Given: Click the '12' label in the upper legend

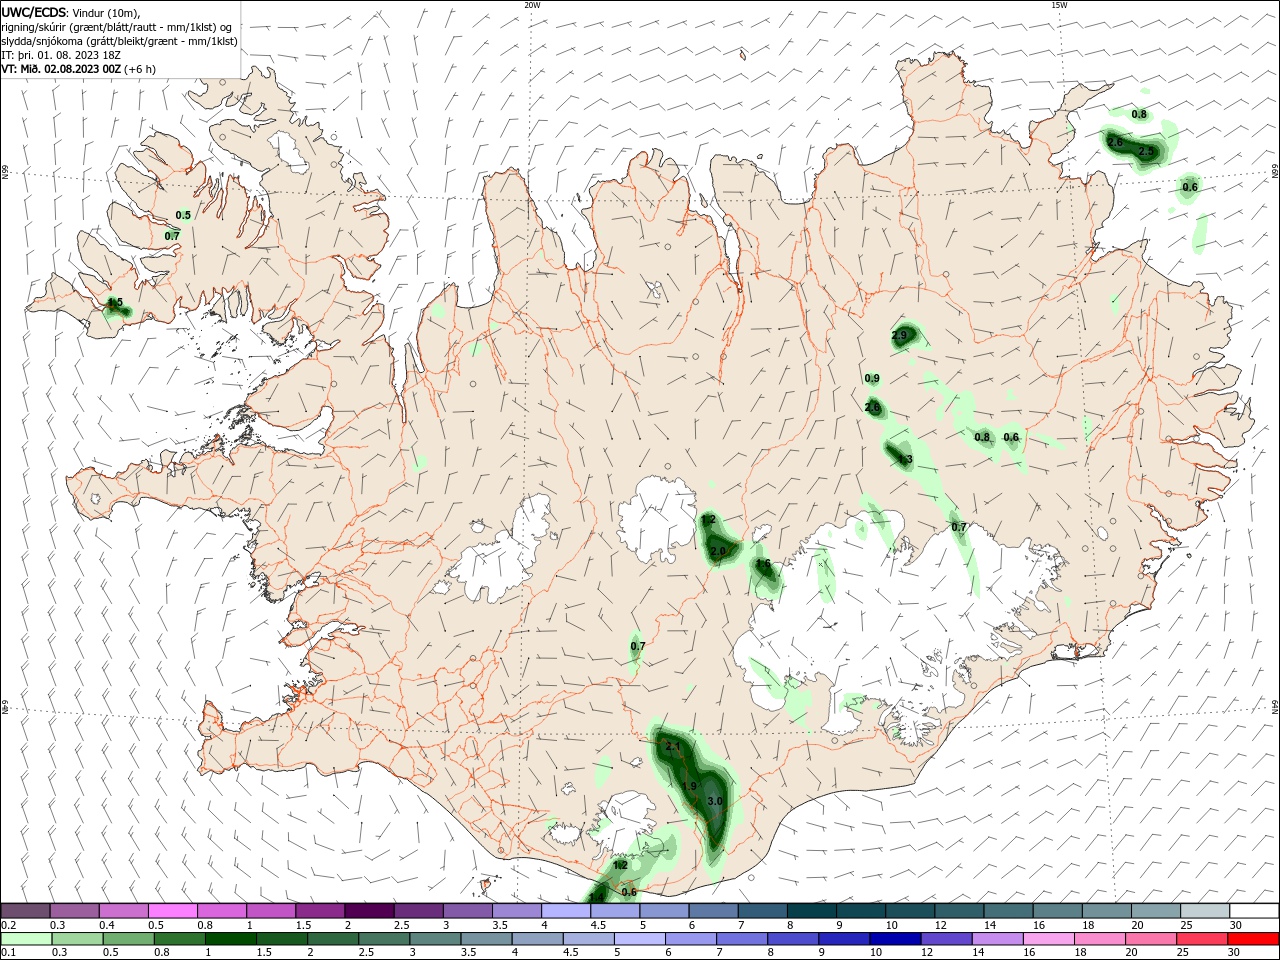Looking at the screenshot, I should pos(941,925).
